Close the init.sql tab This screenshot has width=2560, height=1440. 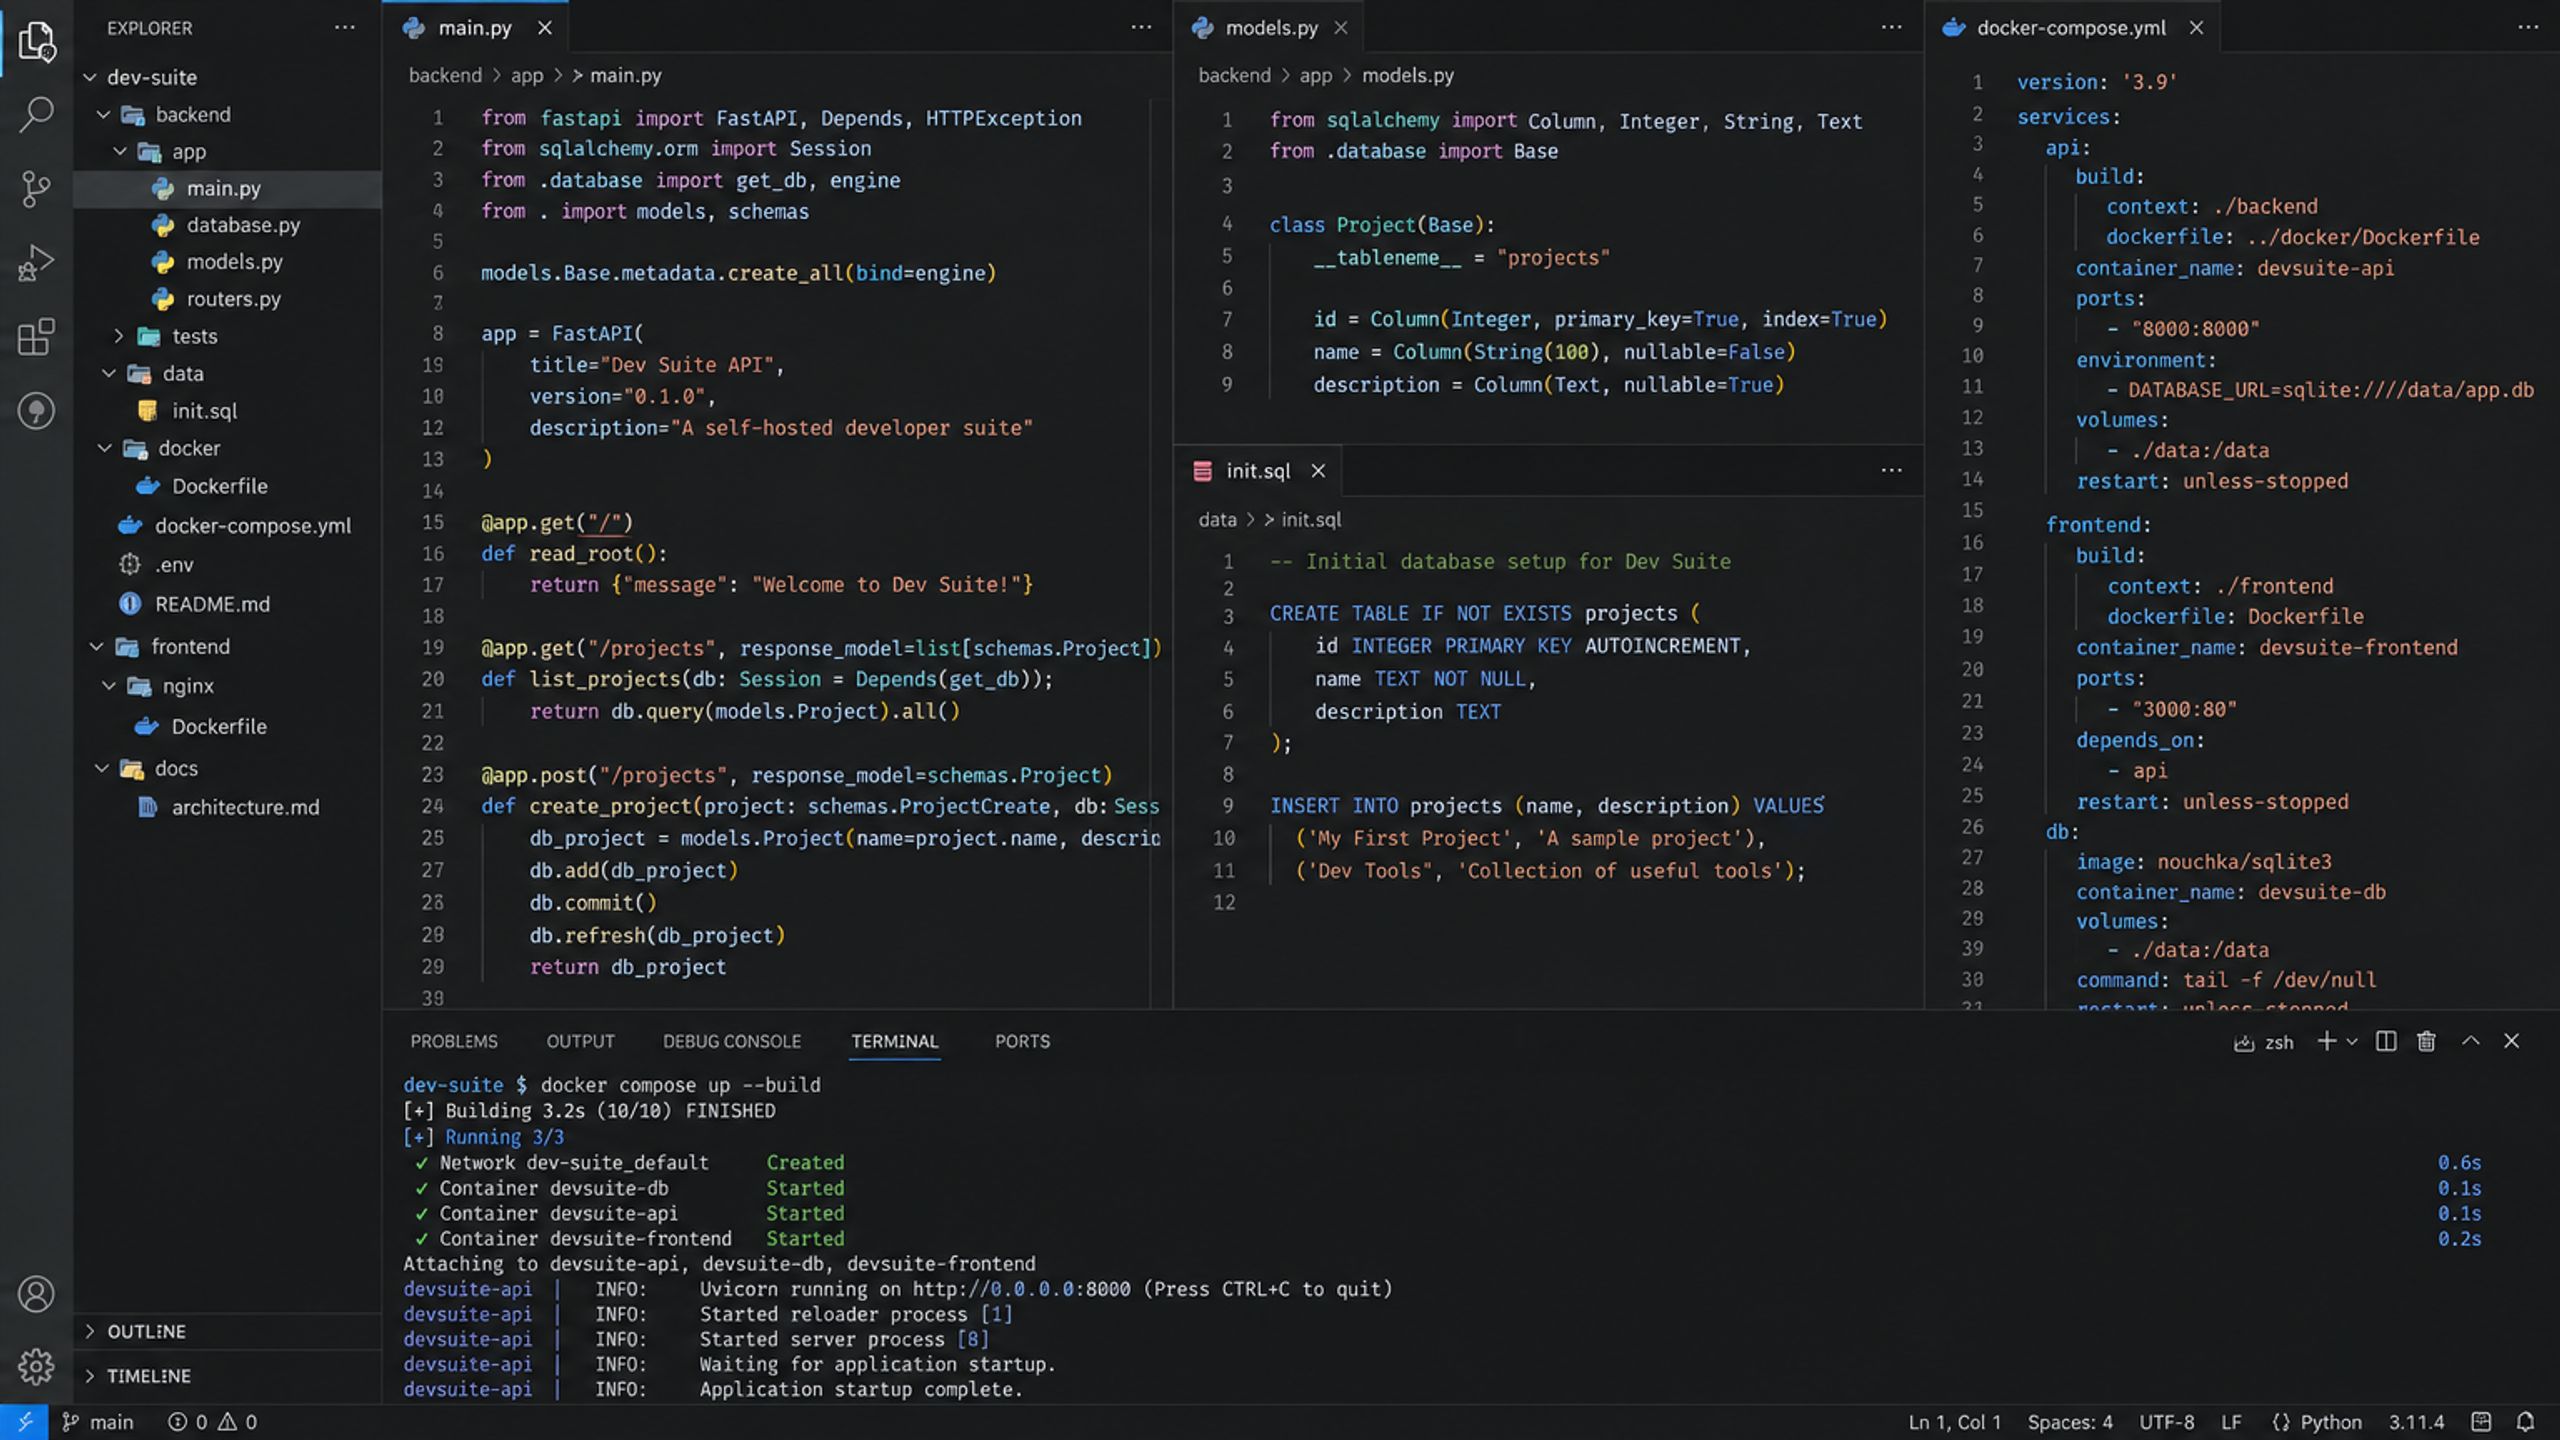pyautogui.click(x=1318, y=471)
